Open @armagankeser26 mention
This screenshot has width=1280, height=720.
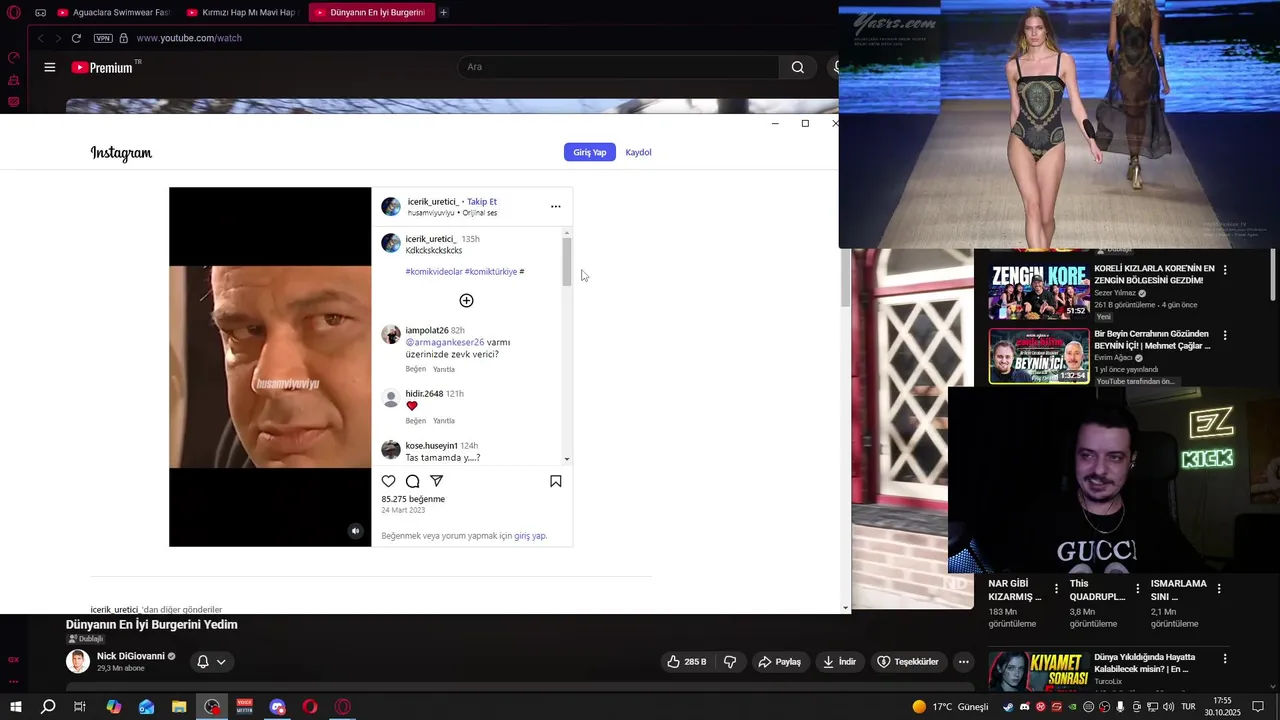coord(445,342)
